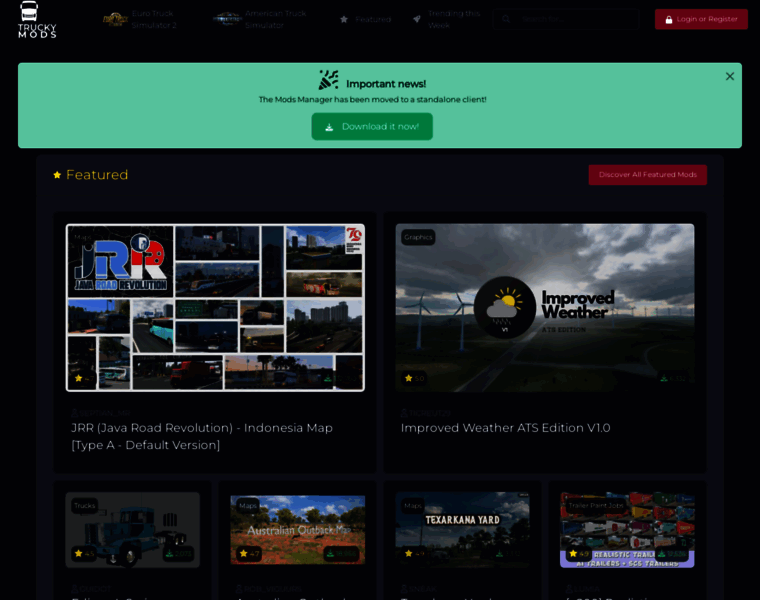760x600 pixels.
Task: Go to Featured in the navigation bar
Action: (366, 19)
